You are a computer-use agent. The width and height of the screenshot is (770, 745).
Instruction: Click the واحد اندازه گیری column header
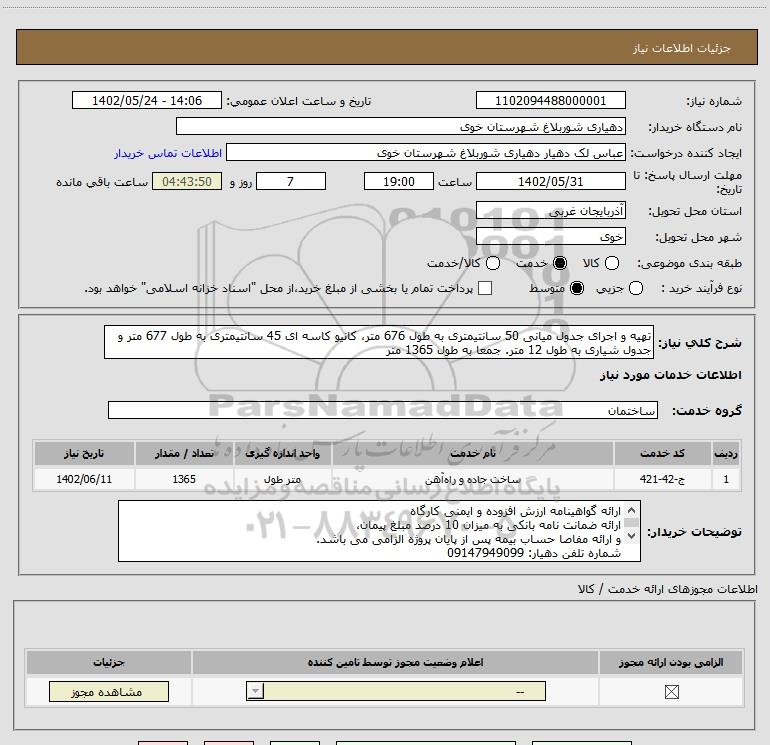282,453
